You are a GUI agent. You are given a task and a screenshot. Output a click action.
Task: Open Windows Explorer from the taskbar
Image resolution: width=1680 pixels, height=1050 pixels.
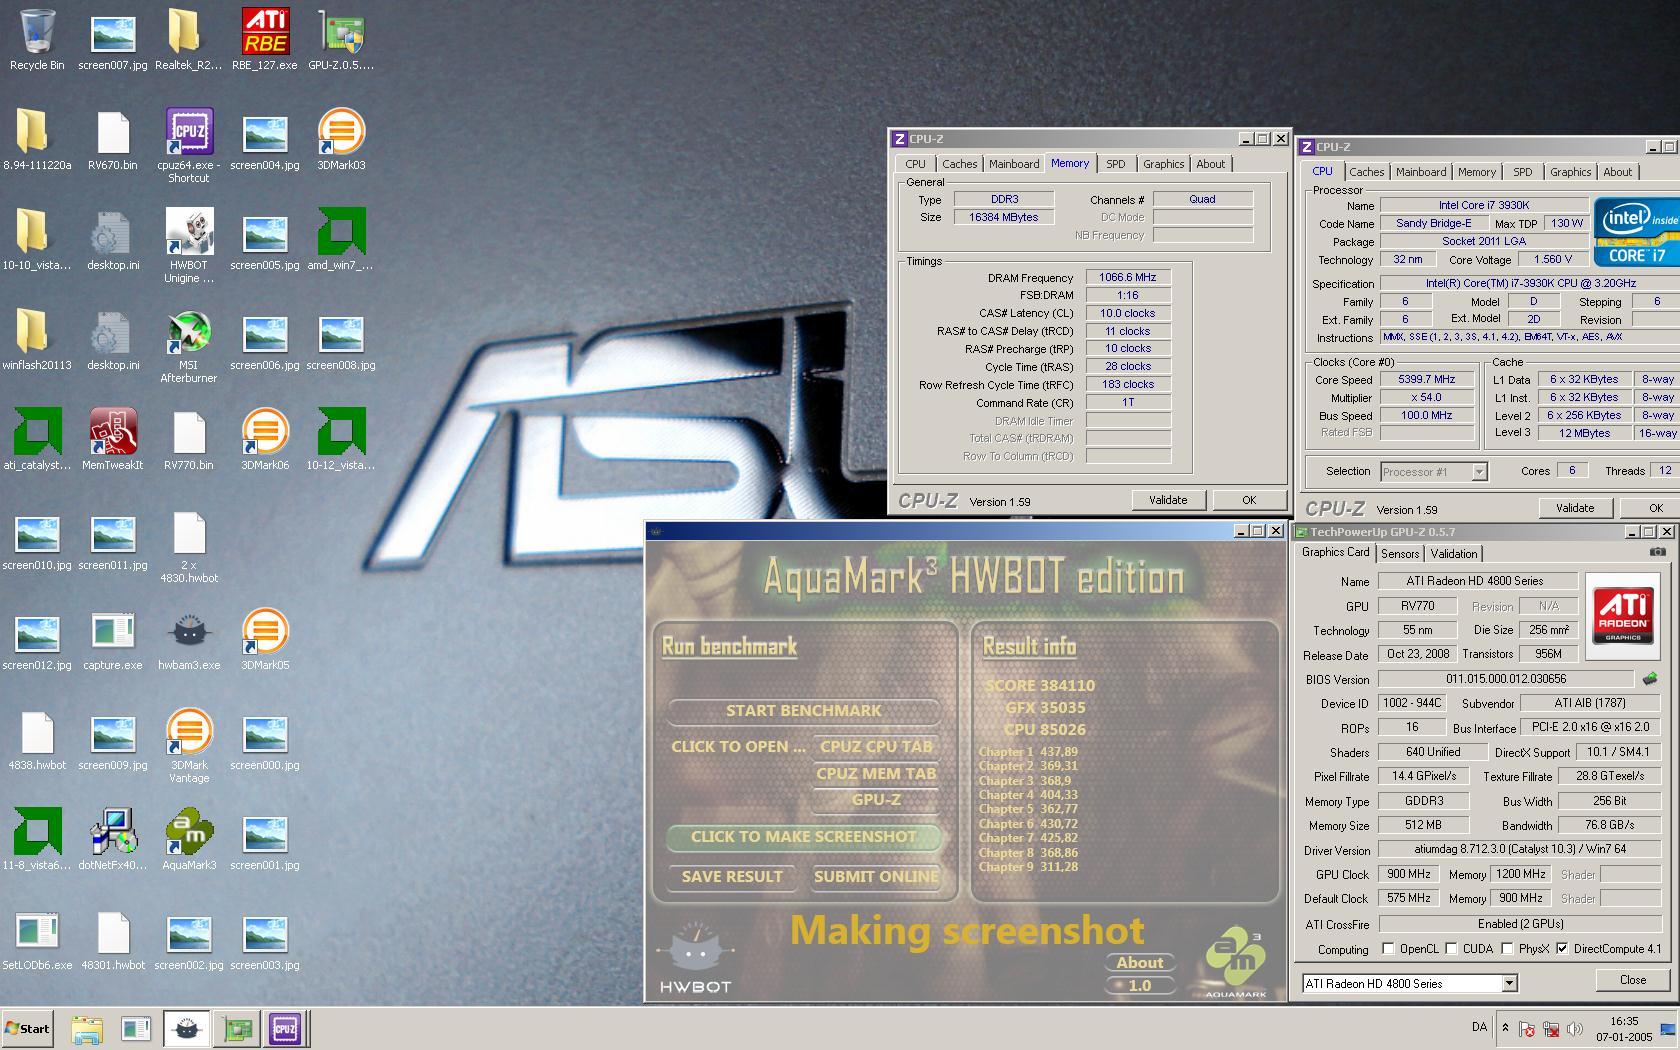pos(87,1028)
